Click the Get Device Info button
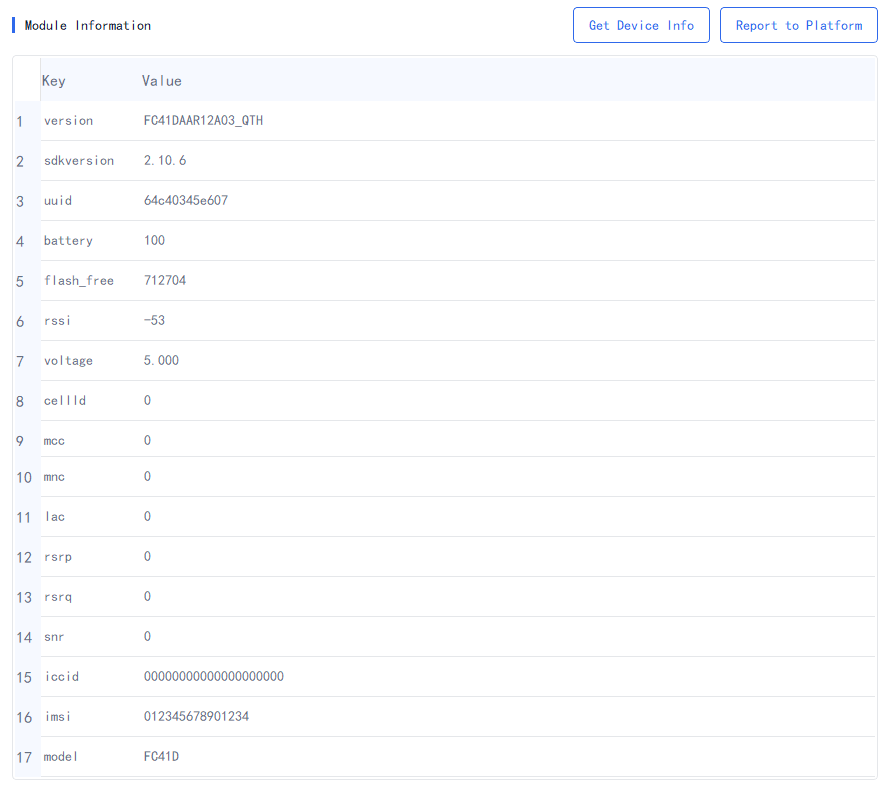Viewport: 891px width, 786px height. coord(641,25)
